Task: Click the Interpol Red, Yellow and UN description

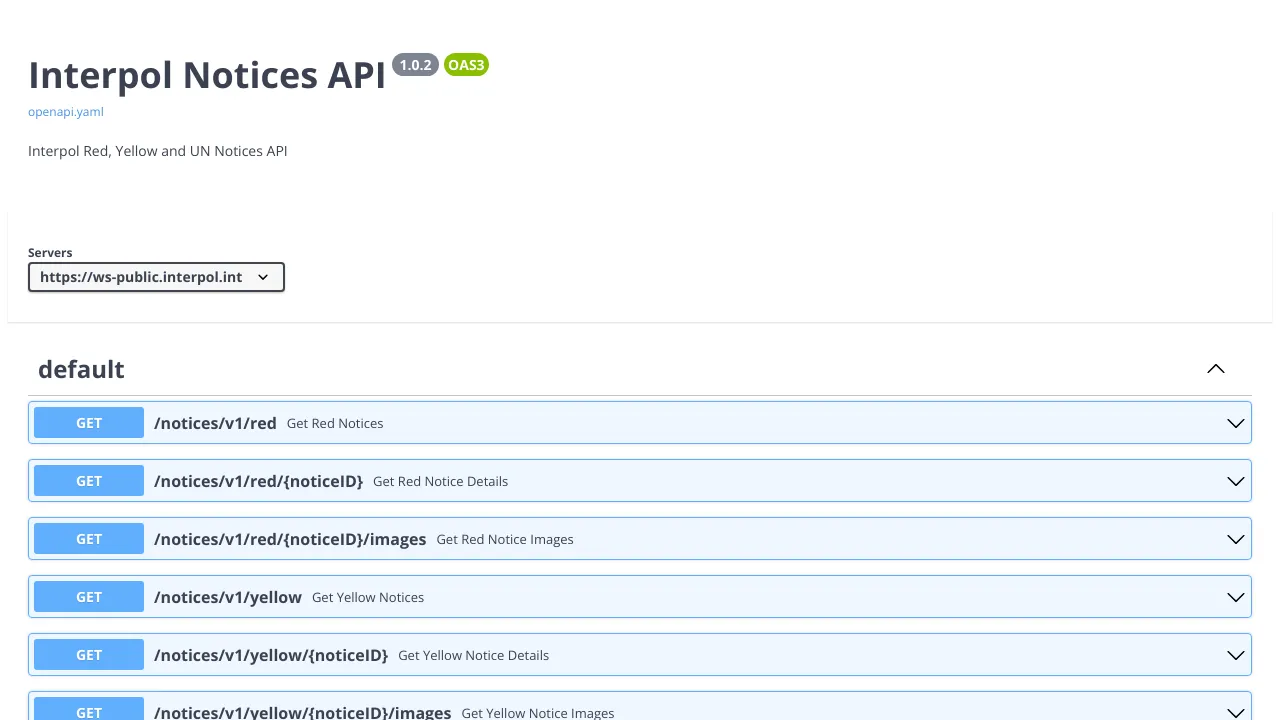Action: [158, 151]
